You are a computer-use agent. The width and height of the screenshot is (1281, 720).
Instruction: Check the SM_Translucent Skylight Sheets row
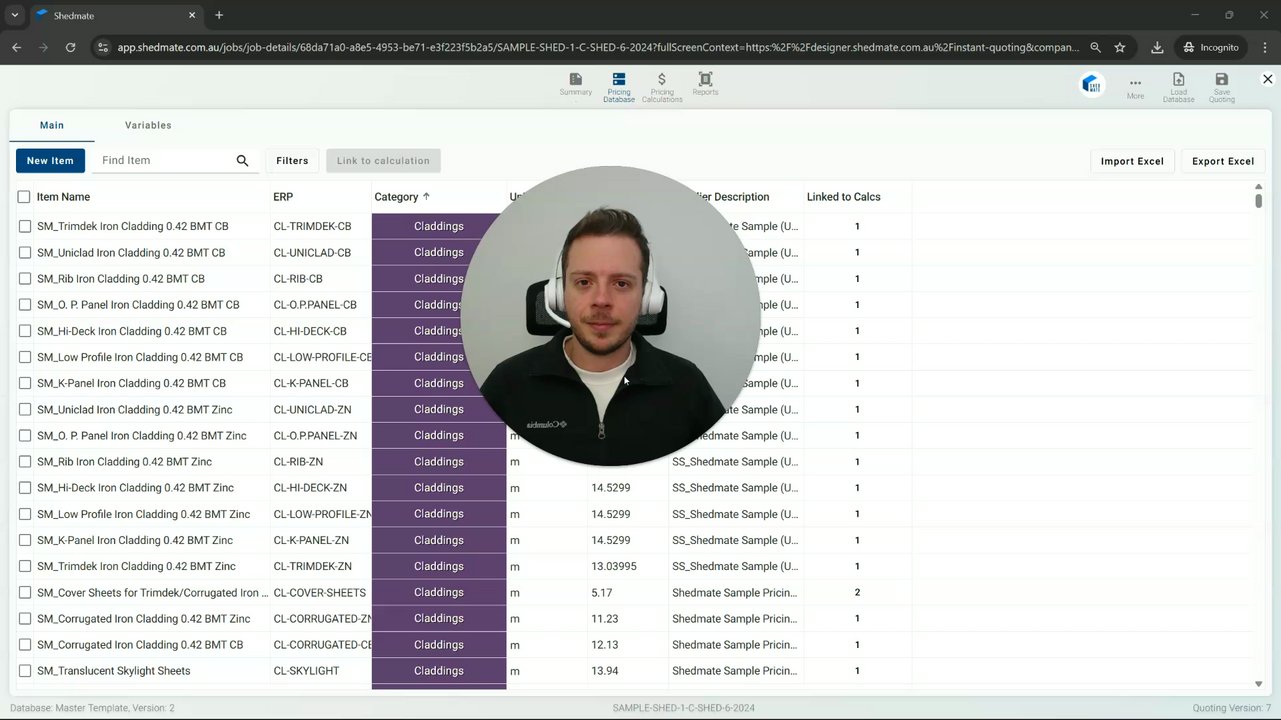point(25,671)
